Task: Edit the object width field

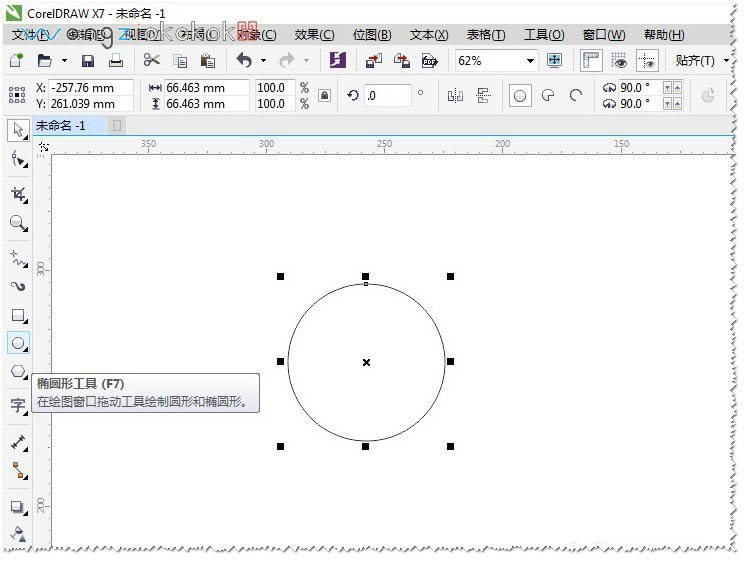Action: [x=206, y=88]
